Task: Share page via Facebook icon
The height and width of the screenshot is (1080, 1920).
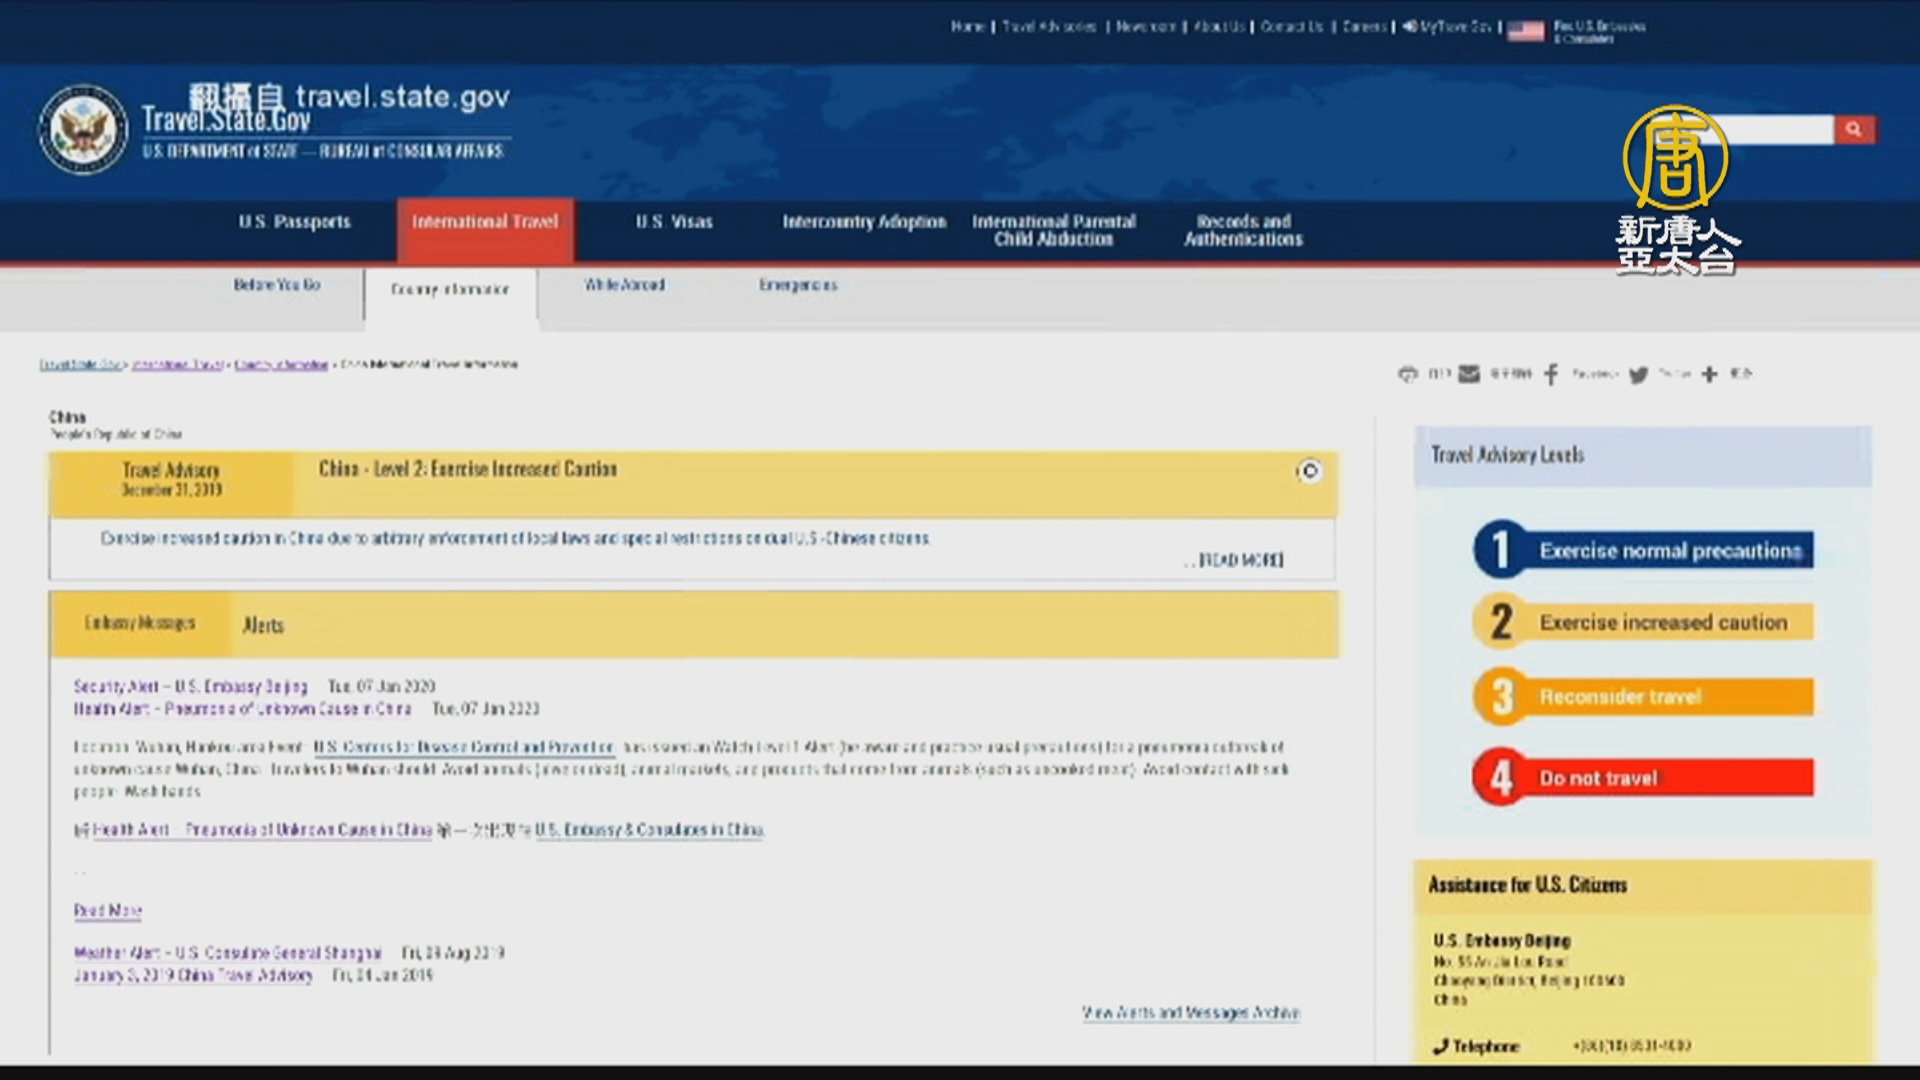Action: pos(1551,374)
